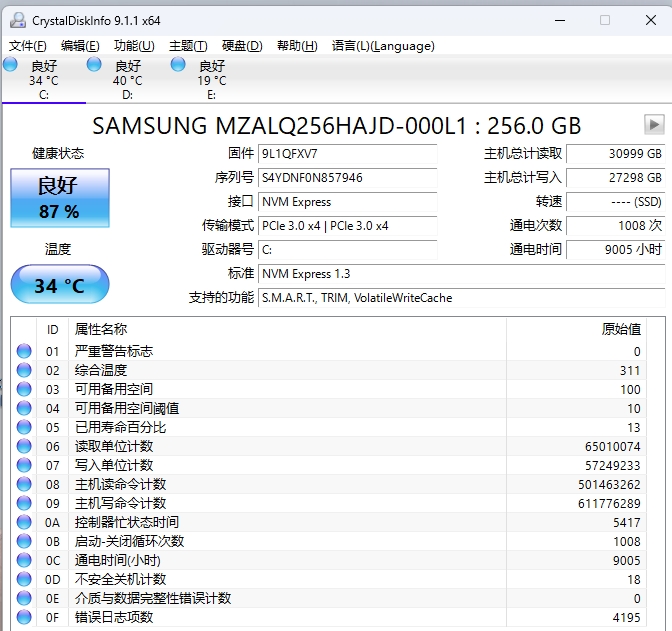
Task: Click the status orb for 综合温度
Action: [x=24, y=370]
